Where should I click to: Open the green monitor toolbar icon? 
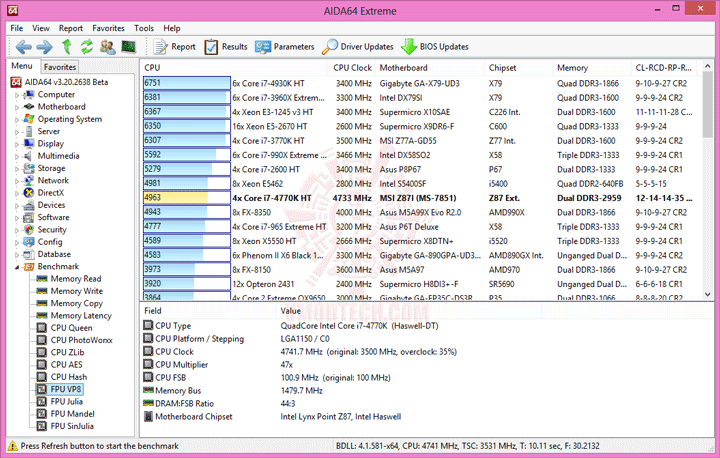pyautogui.click(x=129, y=47)
